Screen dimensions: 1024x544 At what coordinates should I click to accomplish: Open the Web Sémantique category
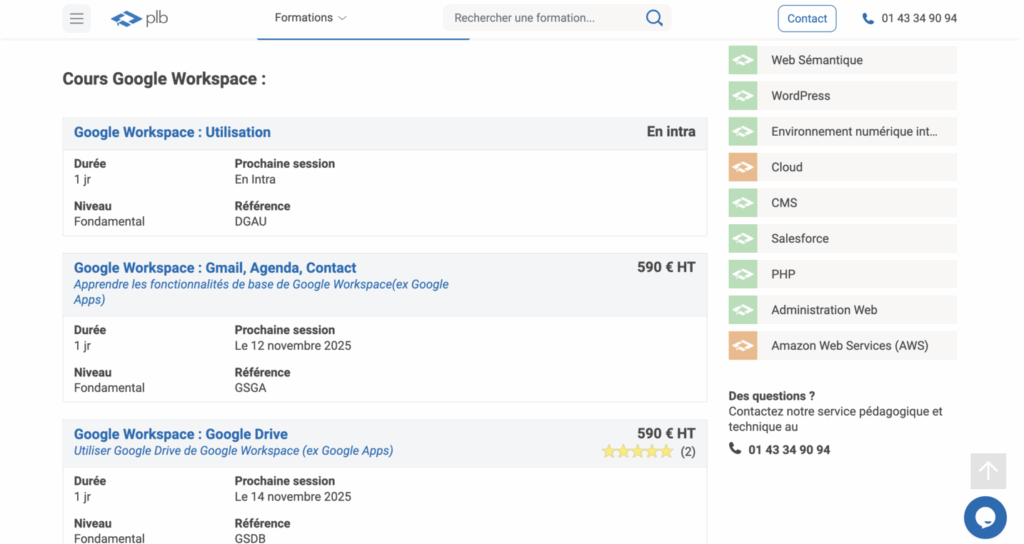coord(842,60)
